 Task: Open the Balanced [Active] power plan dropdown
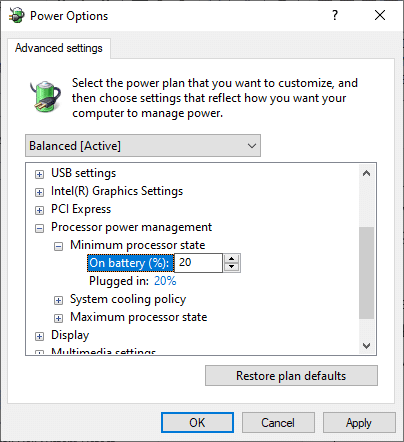click(143, 146)
